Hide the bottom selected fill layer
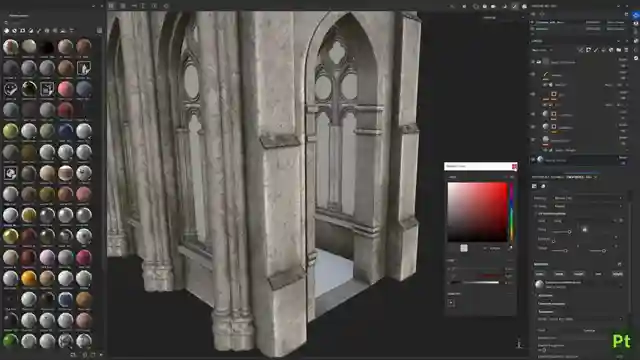 point(533,160)
